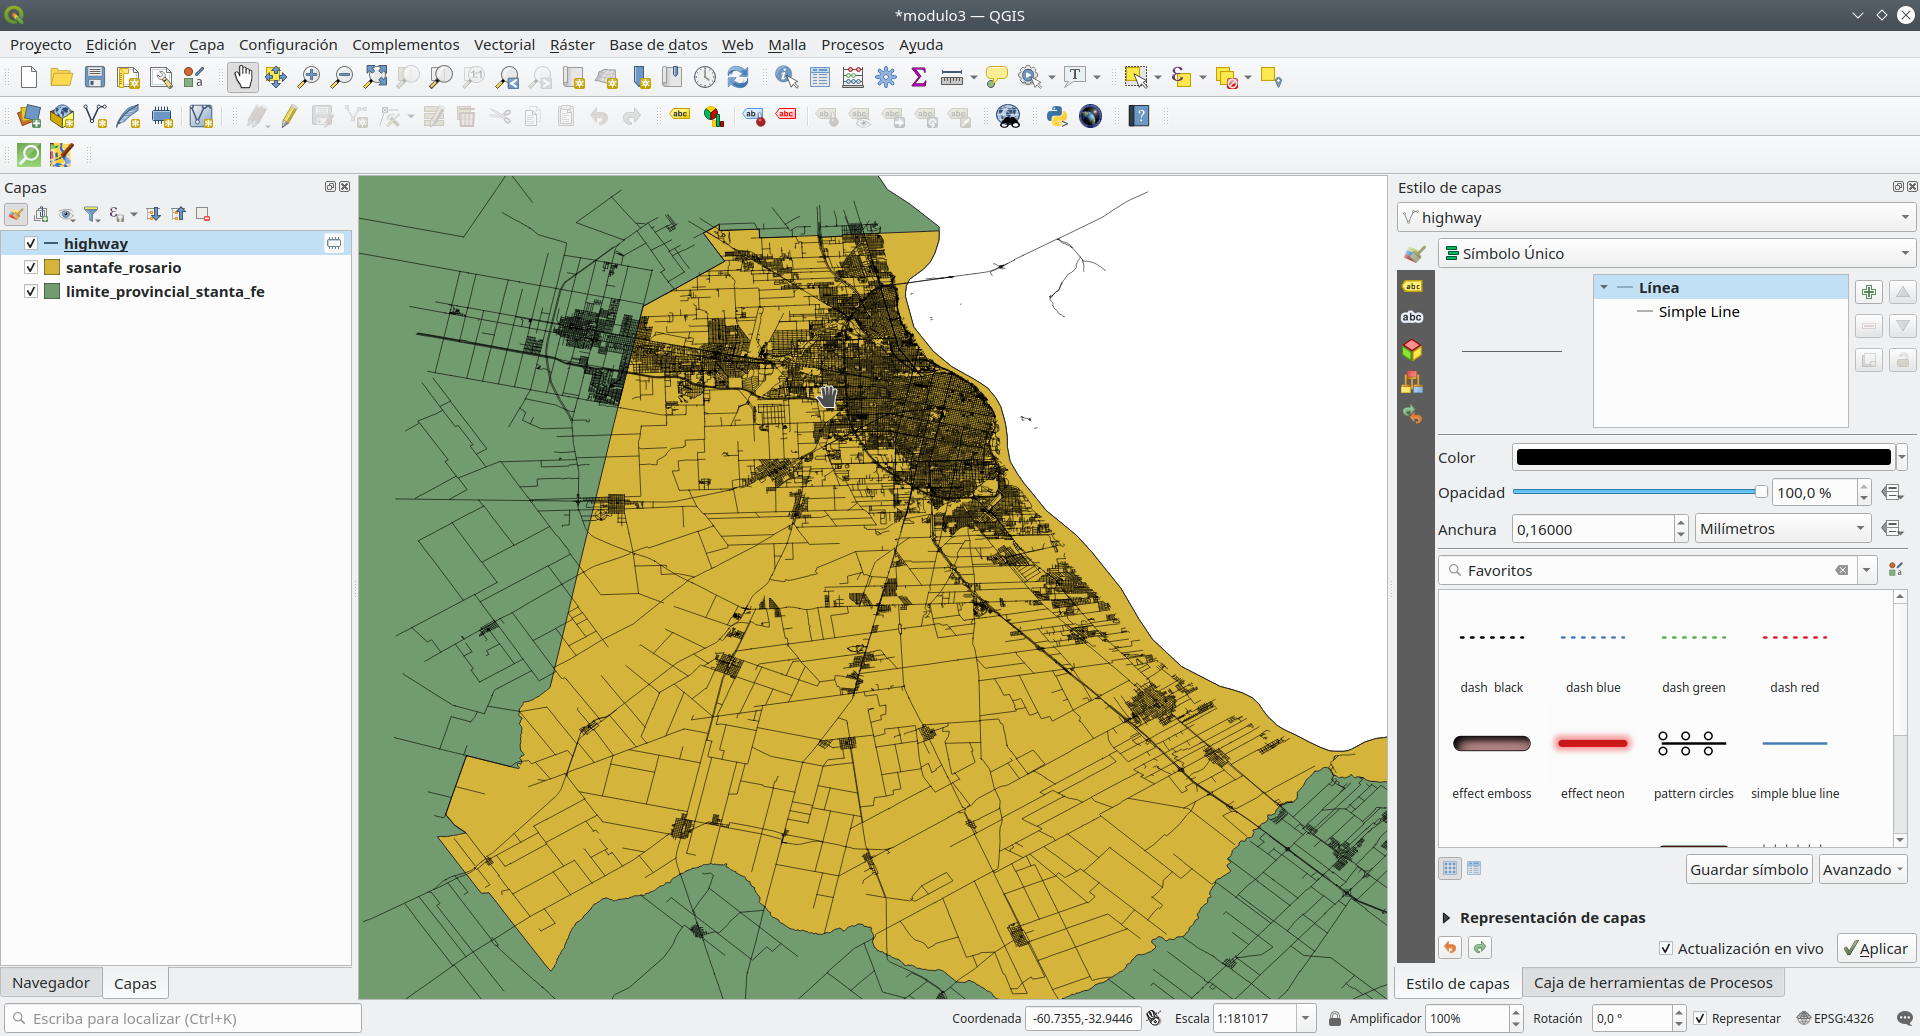The image size is (1920, 1036).
Task: Open the highway layer selector dropdown
Action: point(1656,217)
